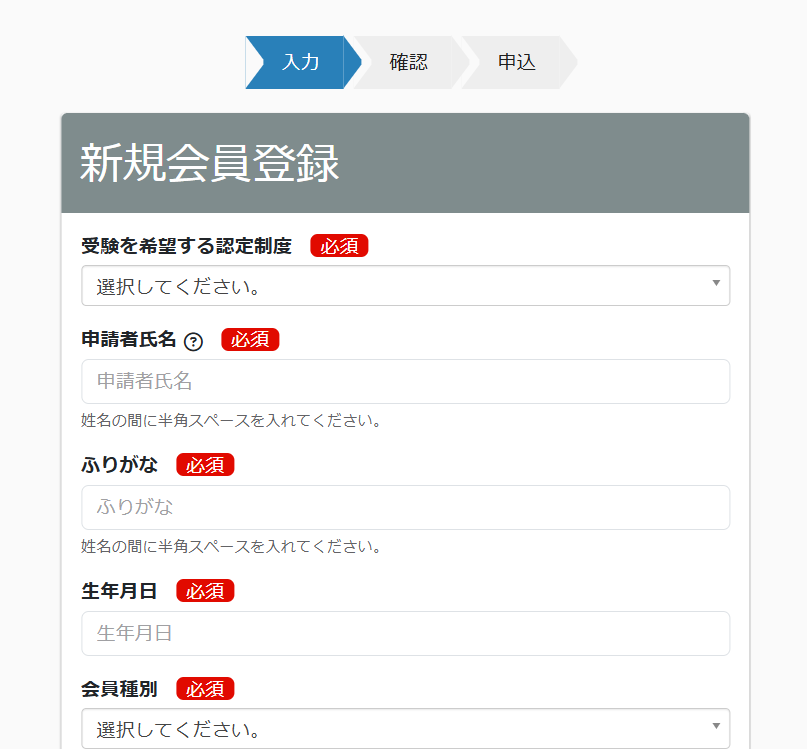Switch to the 申込 step

click(516, 62)
